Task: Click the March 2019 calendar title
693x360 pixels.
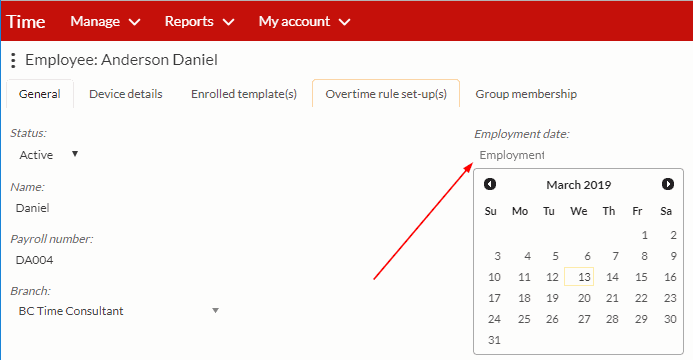Action: click(x=579, y=185)
